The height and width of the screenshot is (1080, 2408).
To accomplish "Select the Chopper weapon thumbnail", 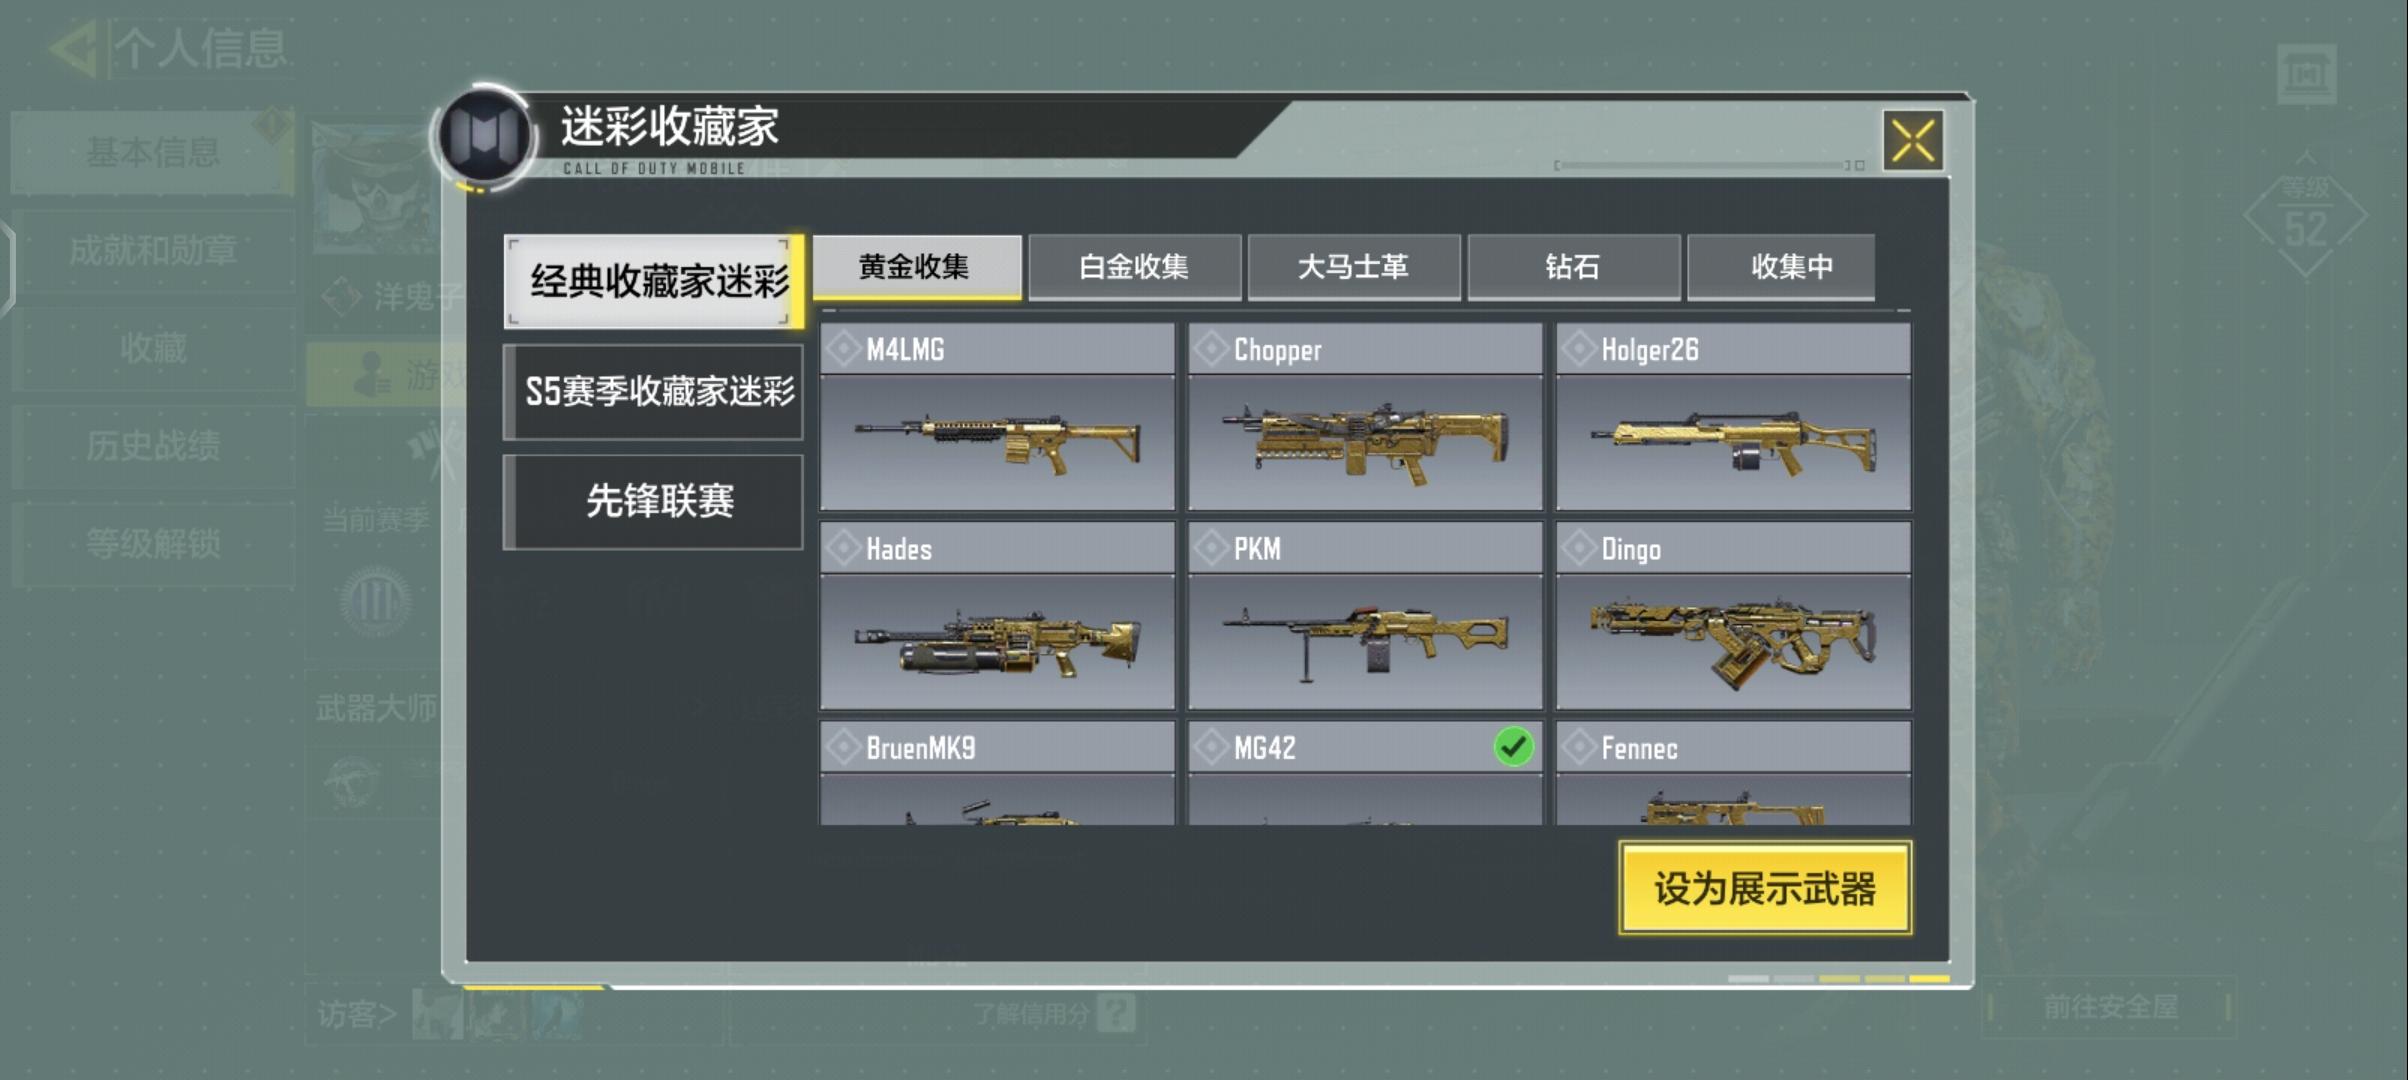I will click(x=1365, y=442).
